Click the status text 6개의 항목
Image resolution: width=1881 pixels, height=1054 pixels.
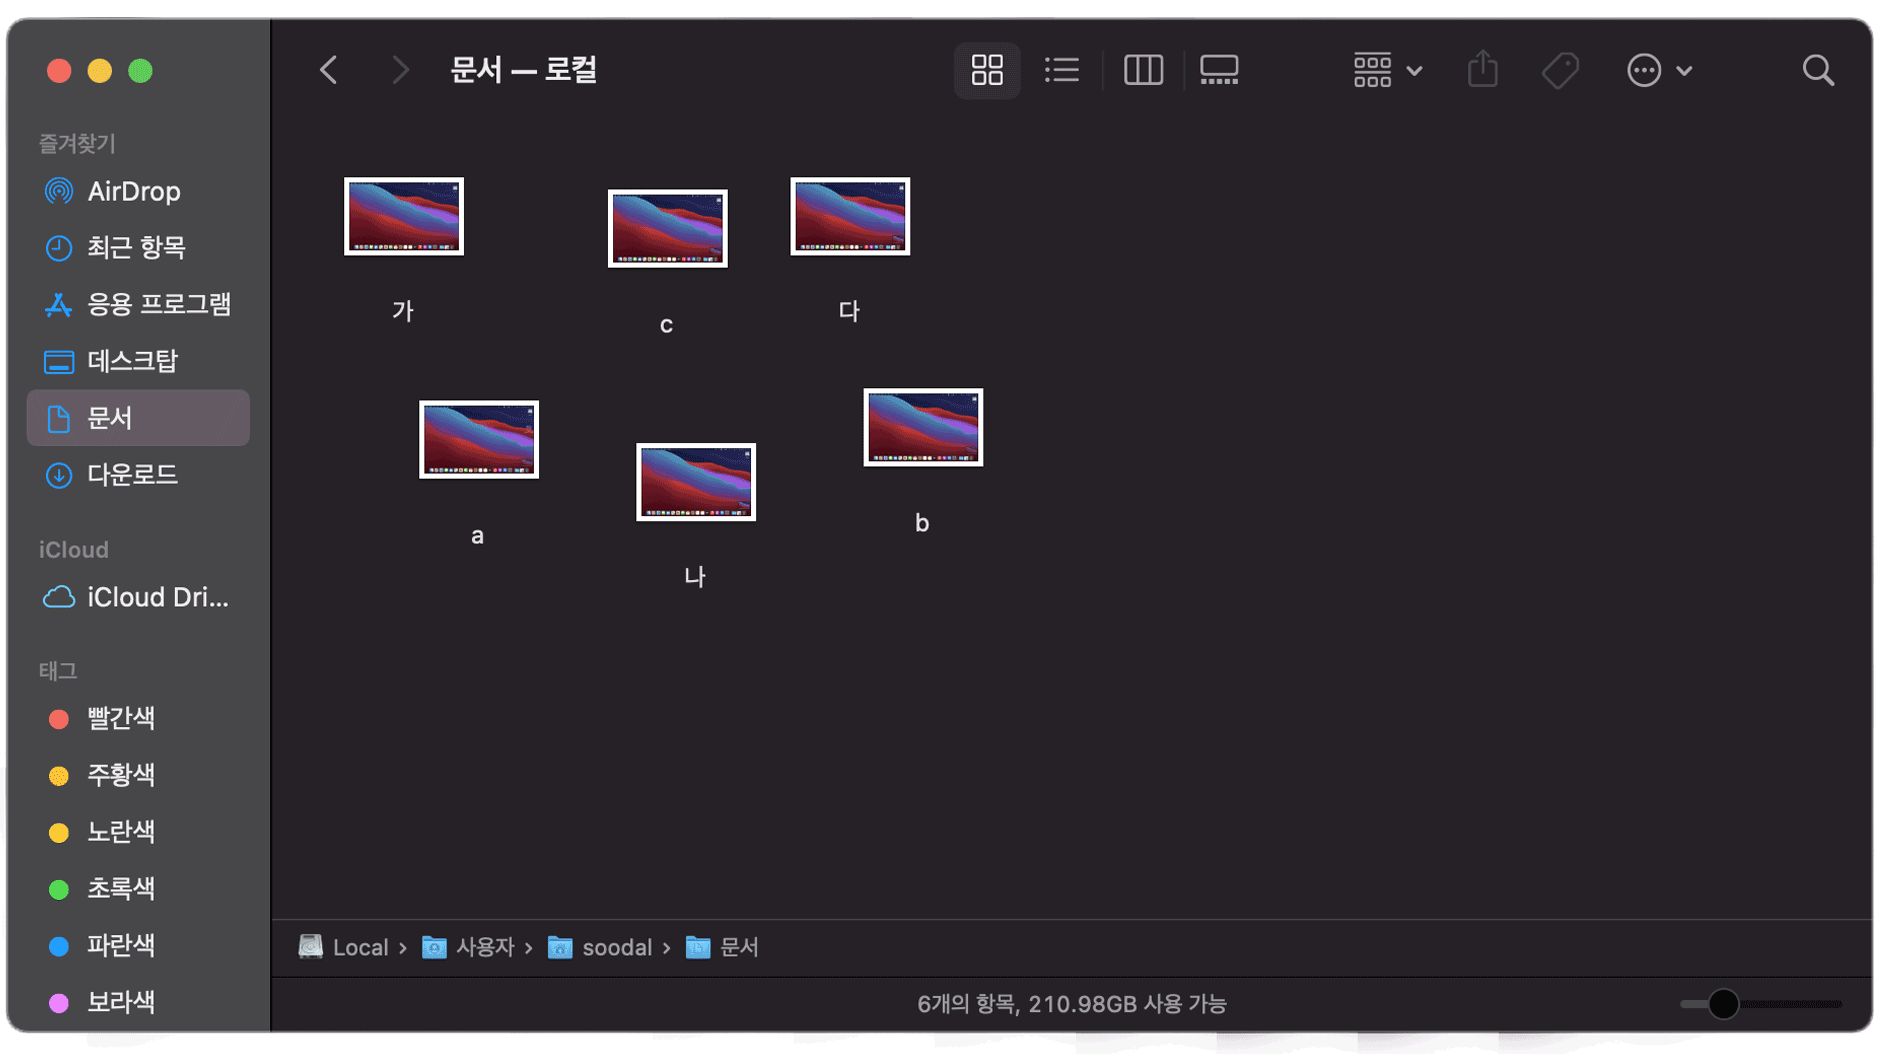point(968,1004)
